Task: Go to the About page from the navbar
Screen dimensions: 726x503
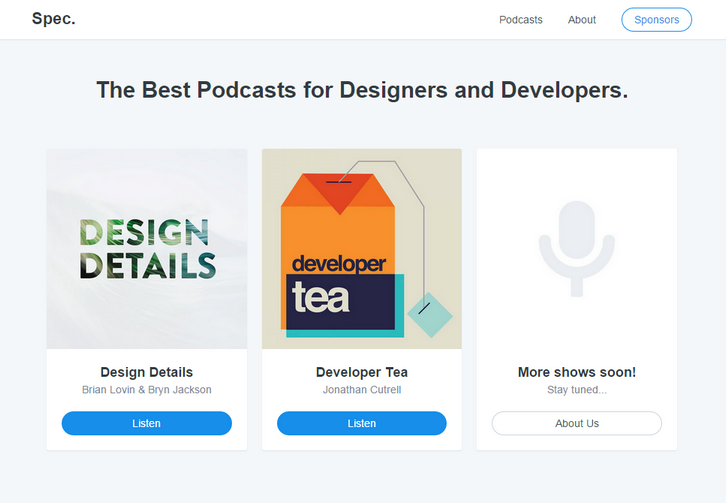Action: (x=581, y=20)
